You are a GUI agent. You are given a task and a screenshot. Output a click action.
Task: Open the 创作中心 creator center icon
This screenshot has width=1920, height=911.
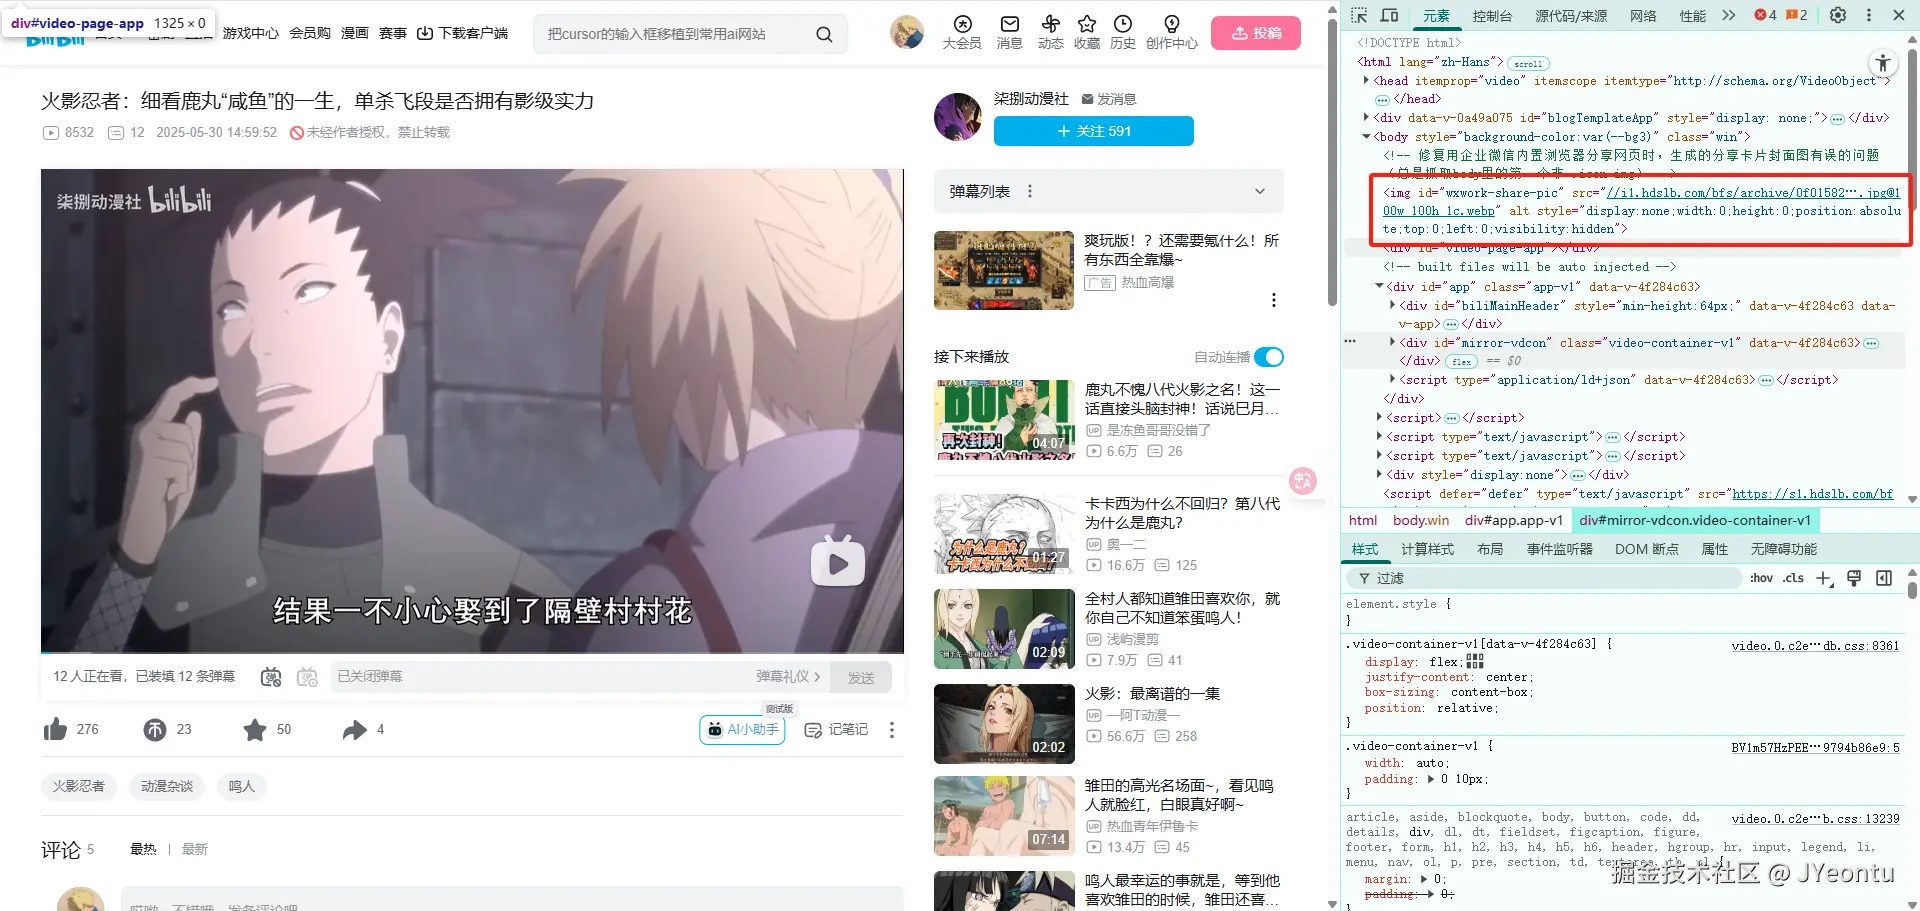pos(1172,32)
